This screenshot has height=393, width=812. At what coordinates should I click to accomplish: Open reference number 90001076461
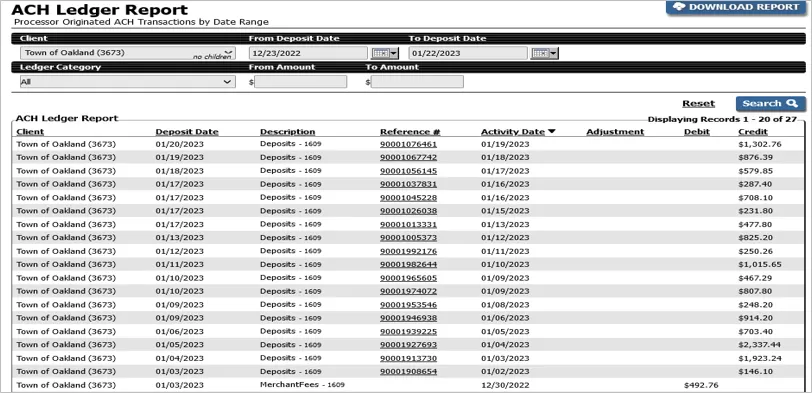pos(408,144)
